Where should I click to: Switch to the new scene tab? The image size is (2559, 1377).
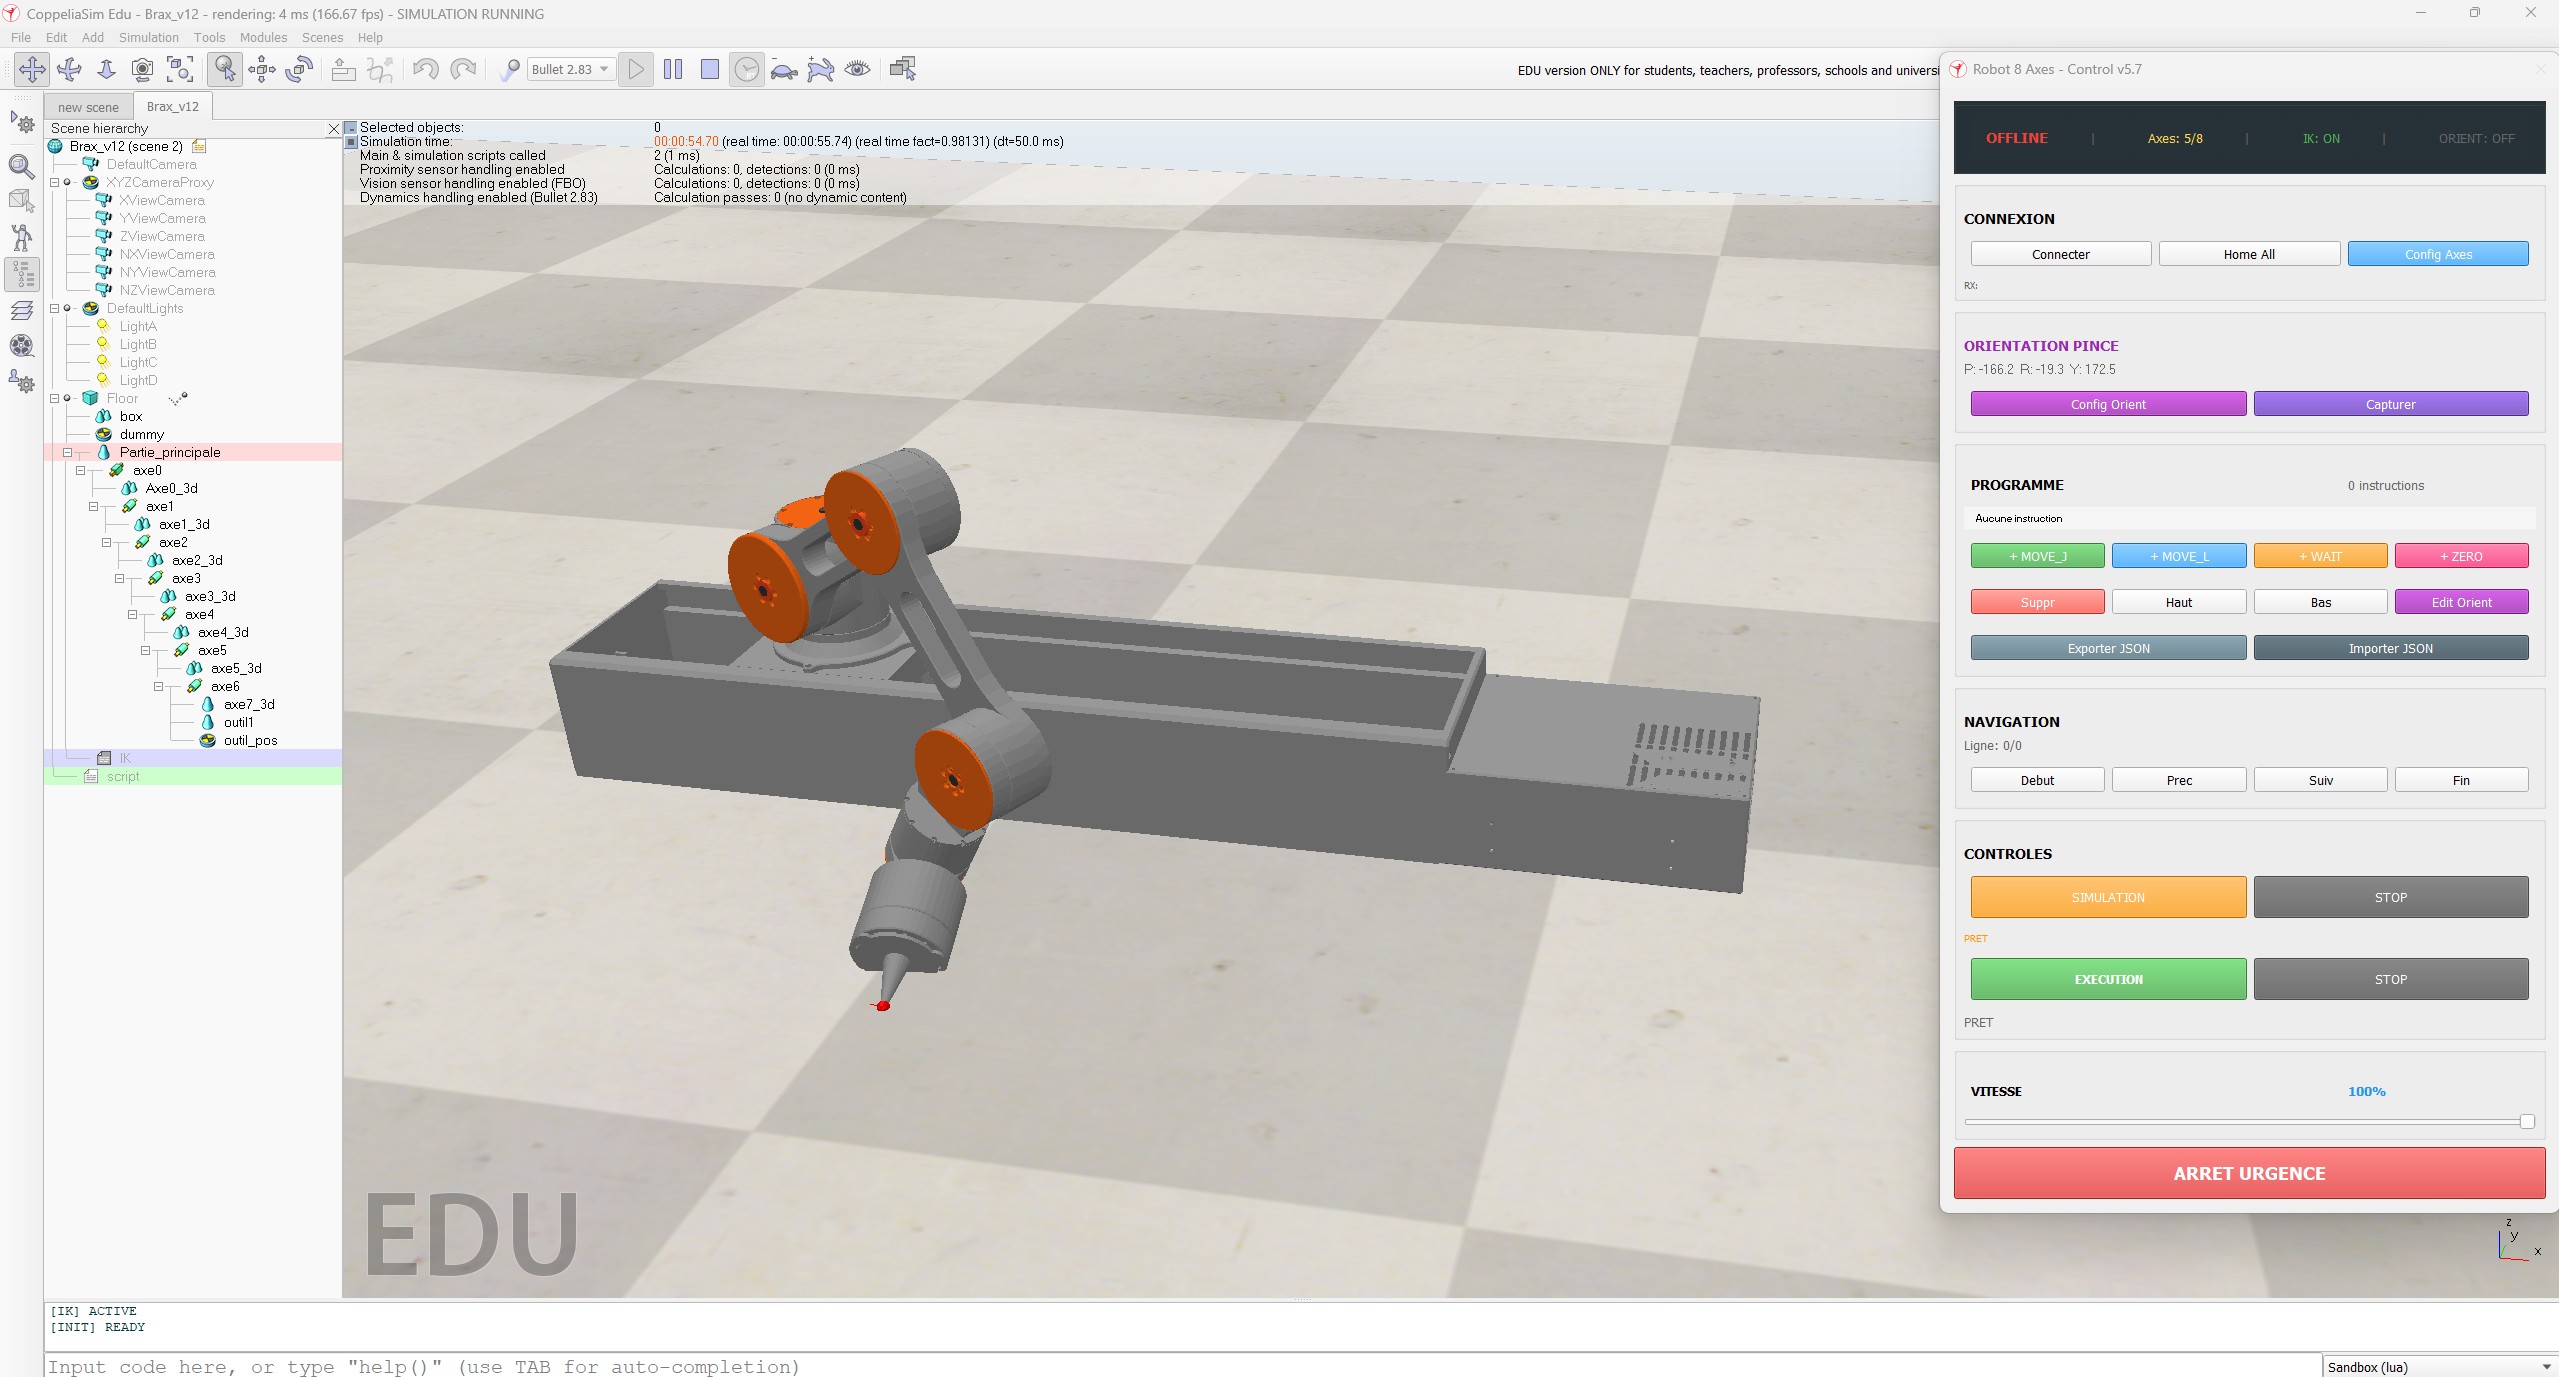pyautogui.click(x=88, y=107)
